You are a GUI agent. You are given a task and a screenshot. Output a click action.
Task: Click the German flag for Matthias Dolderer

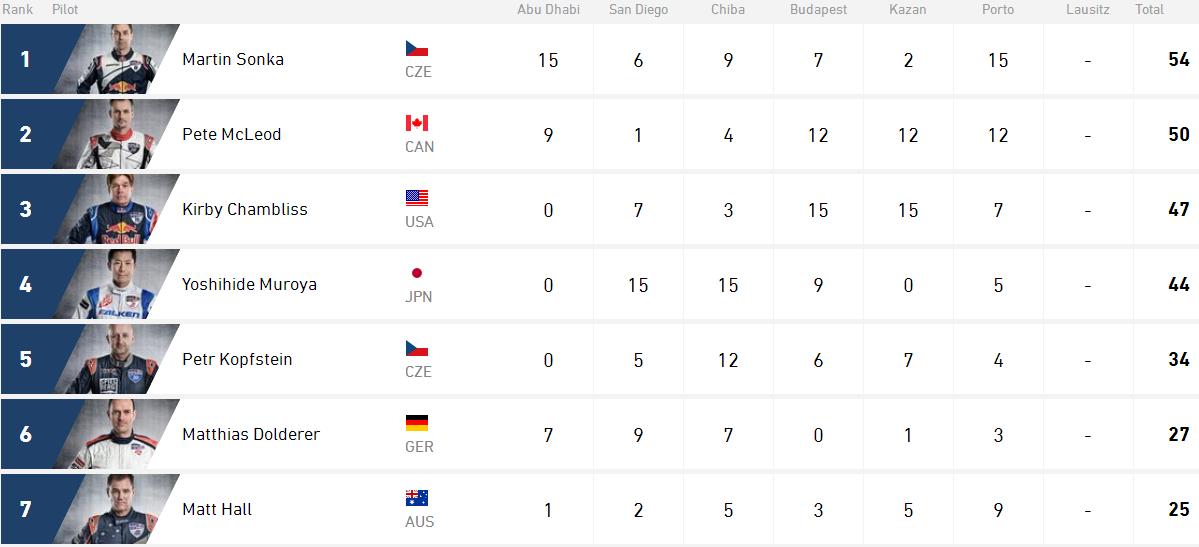[x=417, y=423]
